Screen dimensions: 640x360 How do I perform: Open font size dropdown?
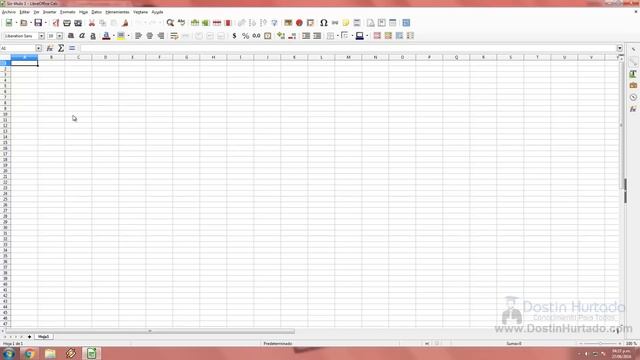pyautogui.click(x=60, y=36)
